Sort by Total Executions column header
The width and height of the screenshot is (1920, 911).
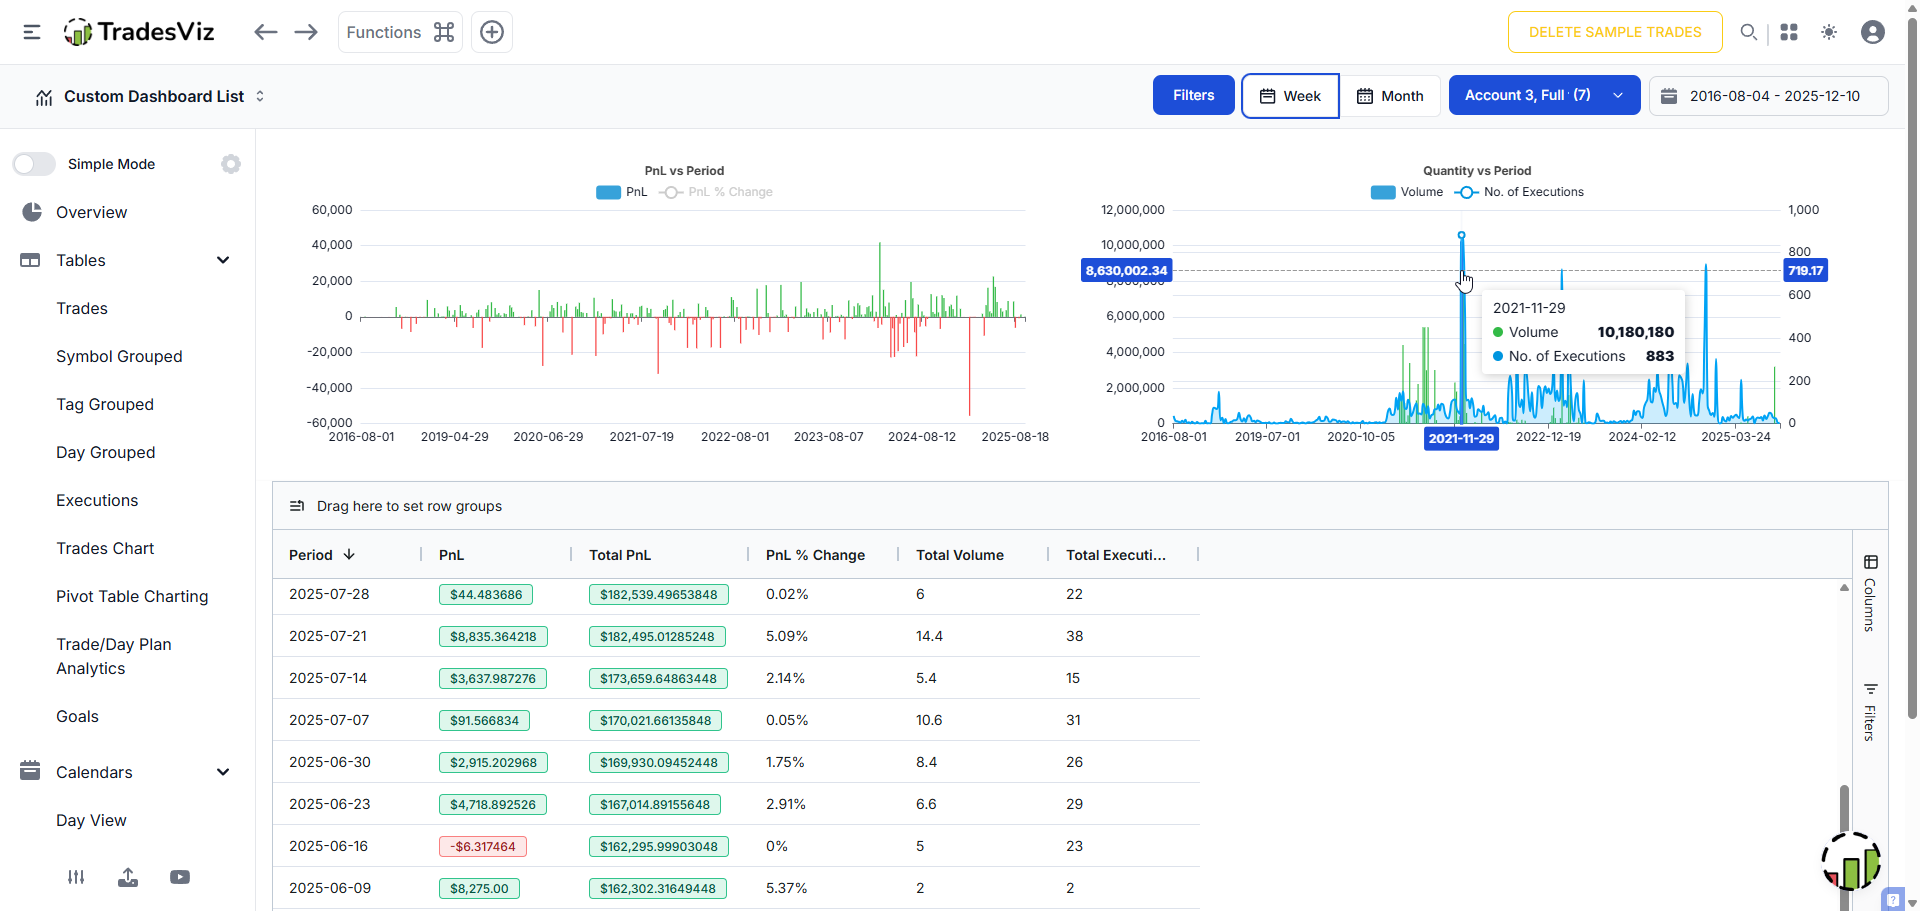[1116, 555]
